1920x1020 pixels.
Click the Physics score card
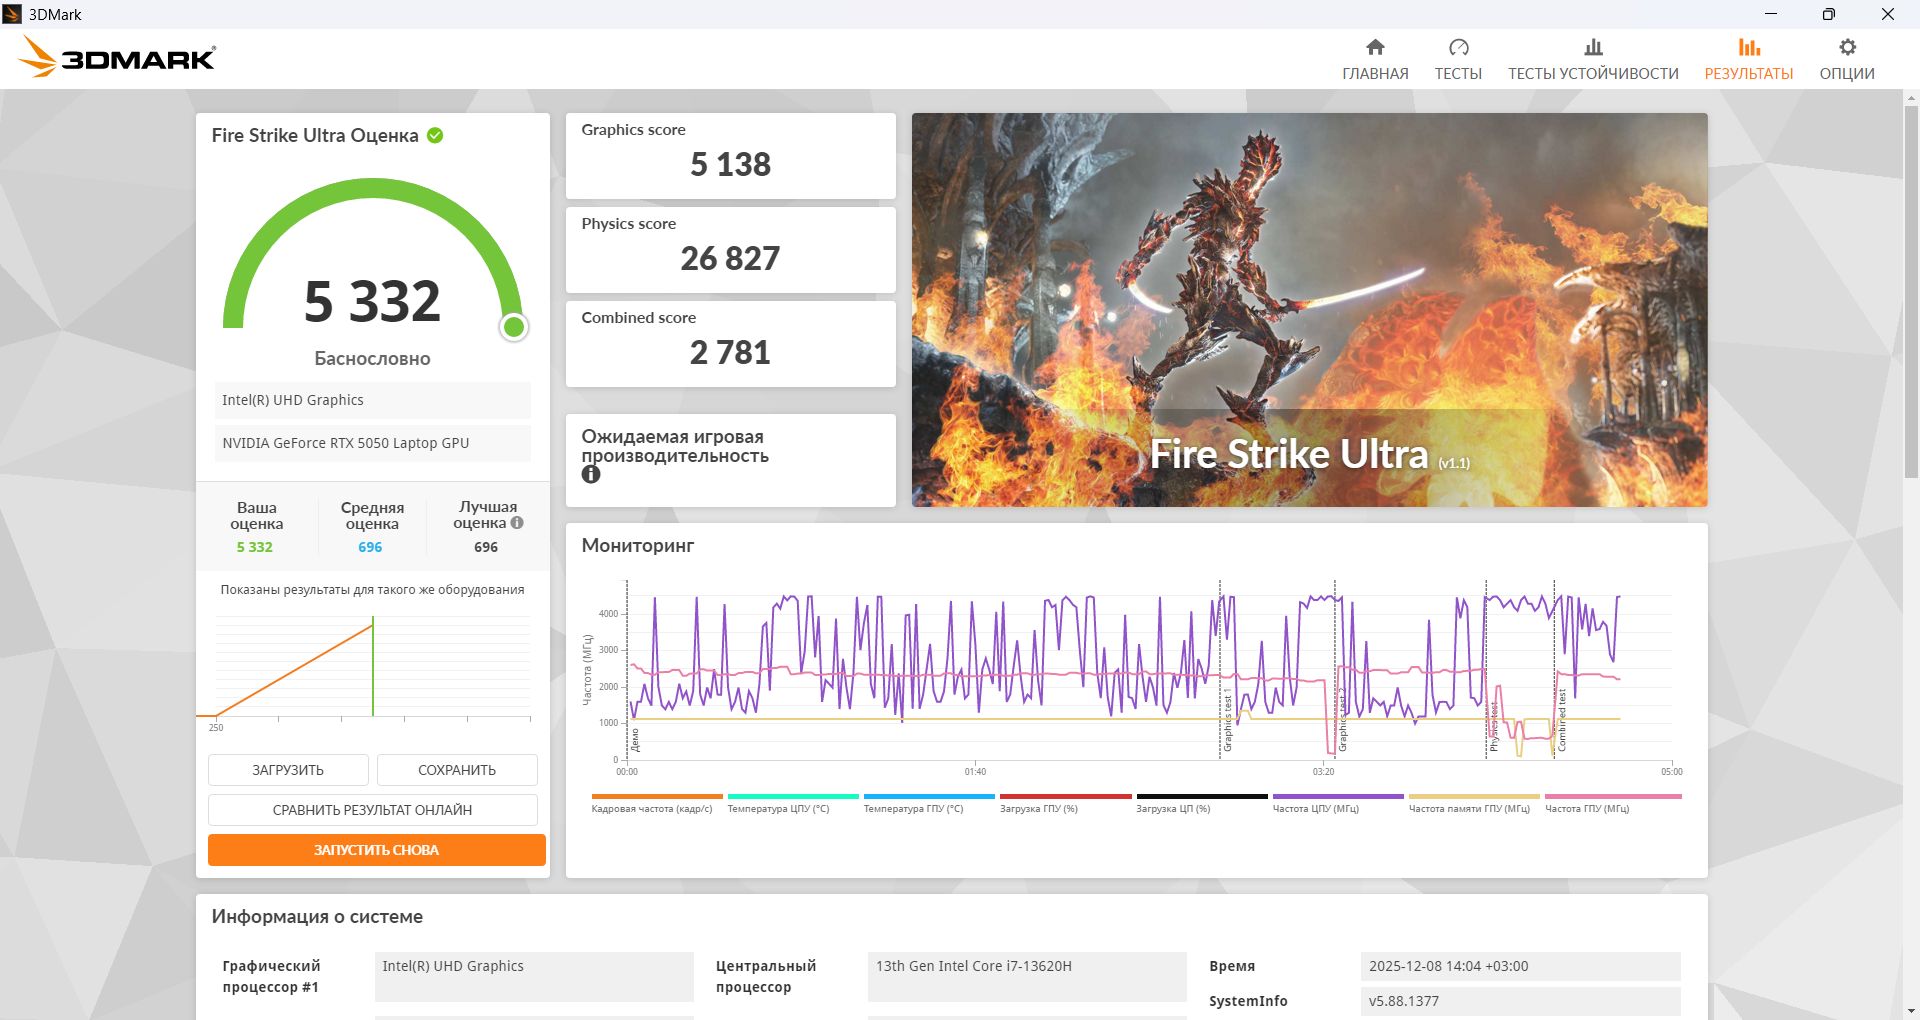click(731, 250)
